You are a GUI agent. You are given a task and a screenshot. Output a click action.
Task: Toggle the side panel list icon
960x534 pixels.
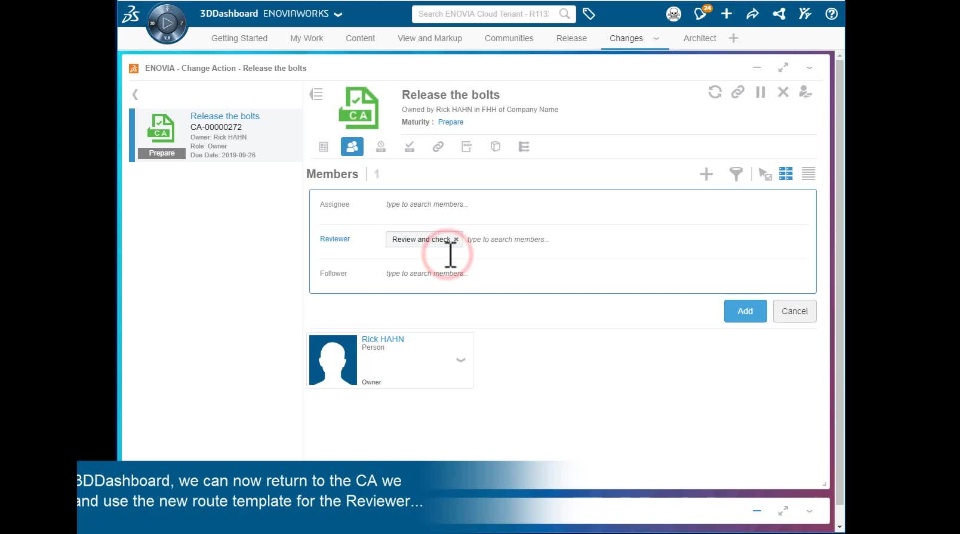tap(317, 94)
